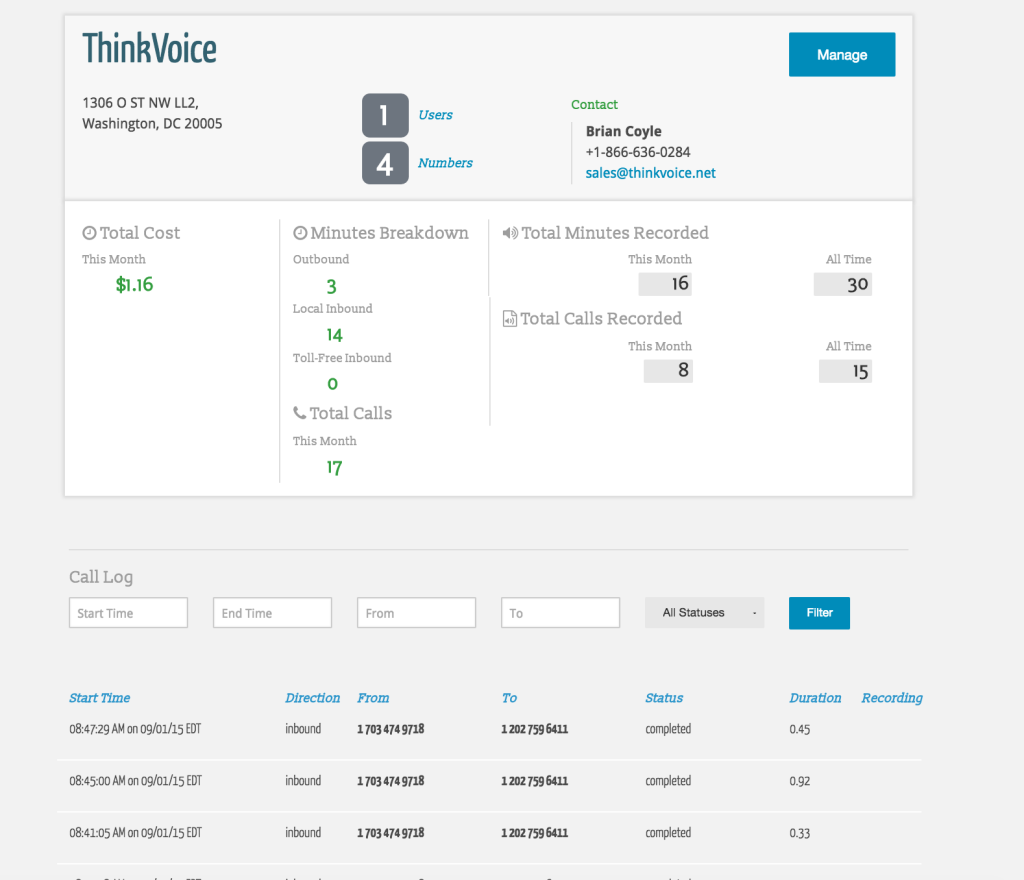Select the $1.16 total cost value
The height and width of the screenshot is (880, 1024).
[135, 285]
